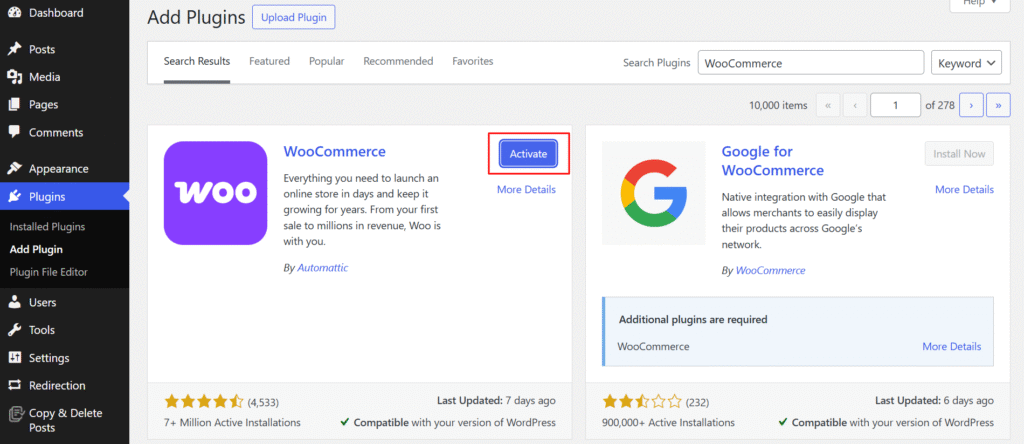Screen dimensions: 1024x444
Task: Click the '900,000+ Active Installations' text
Action: (668, 422)
